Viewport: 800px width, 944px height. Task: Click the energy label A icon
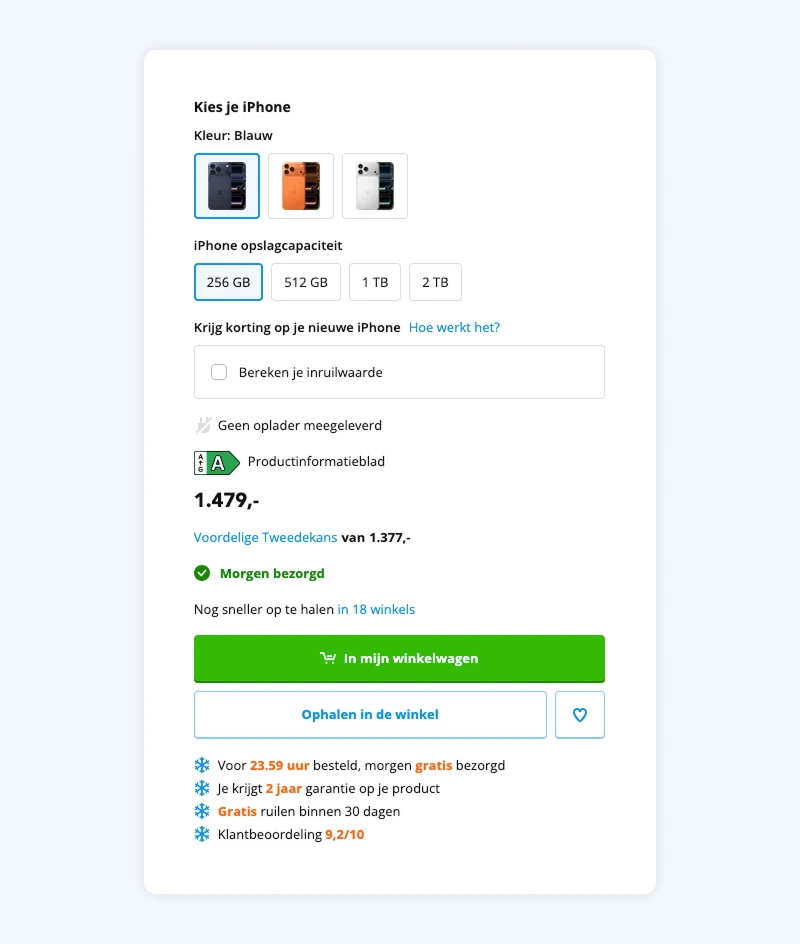point(217,463)
